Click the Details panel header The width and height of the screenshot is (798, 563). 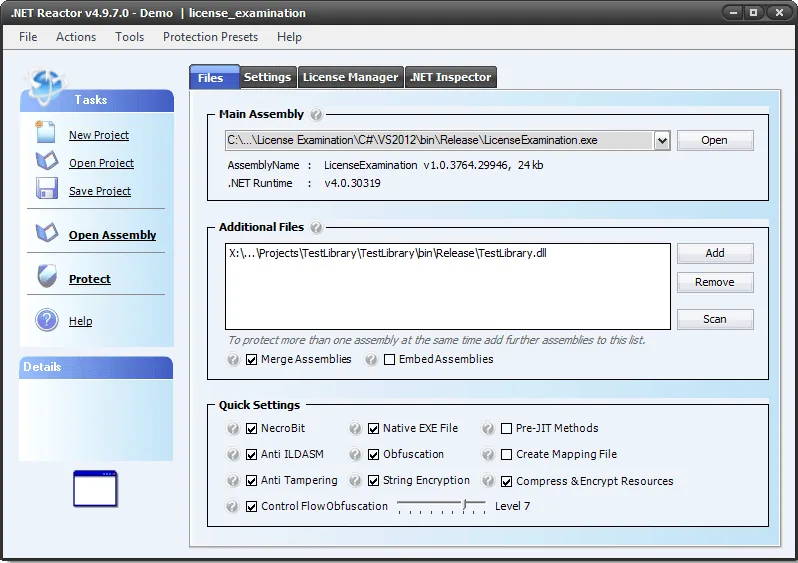[96, 368]
